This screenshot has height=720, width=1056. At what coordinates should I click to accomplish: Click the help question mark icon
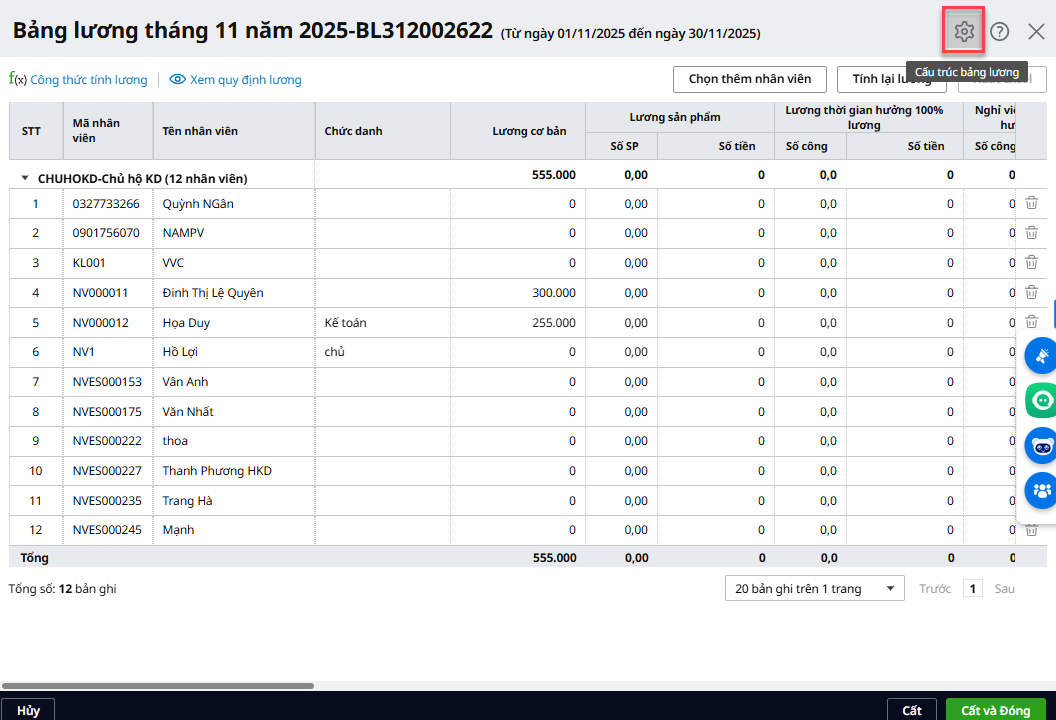coord(1000,32)
